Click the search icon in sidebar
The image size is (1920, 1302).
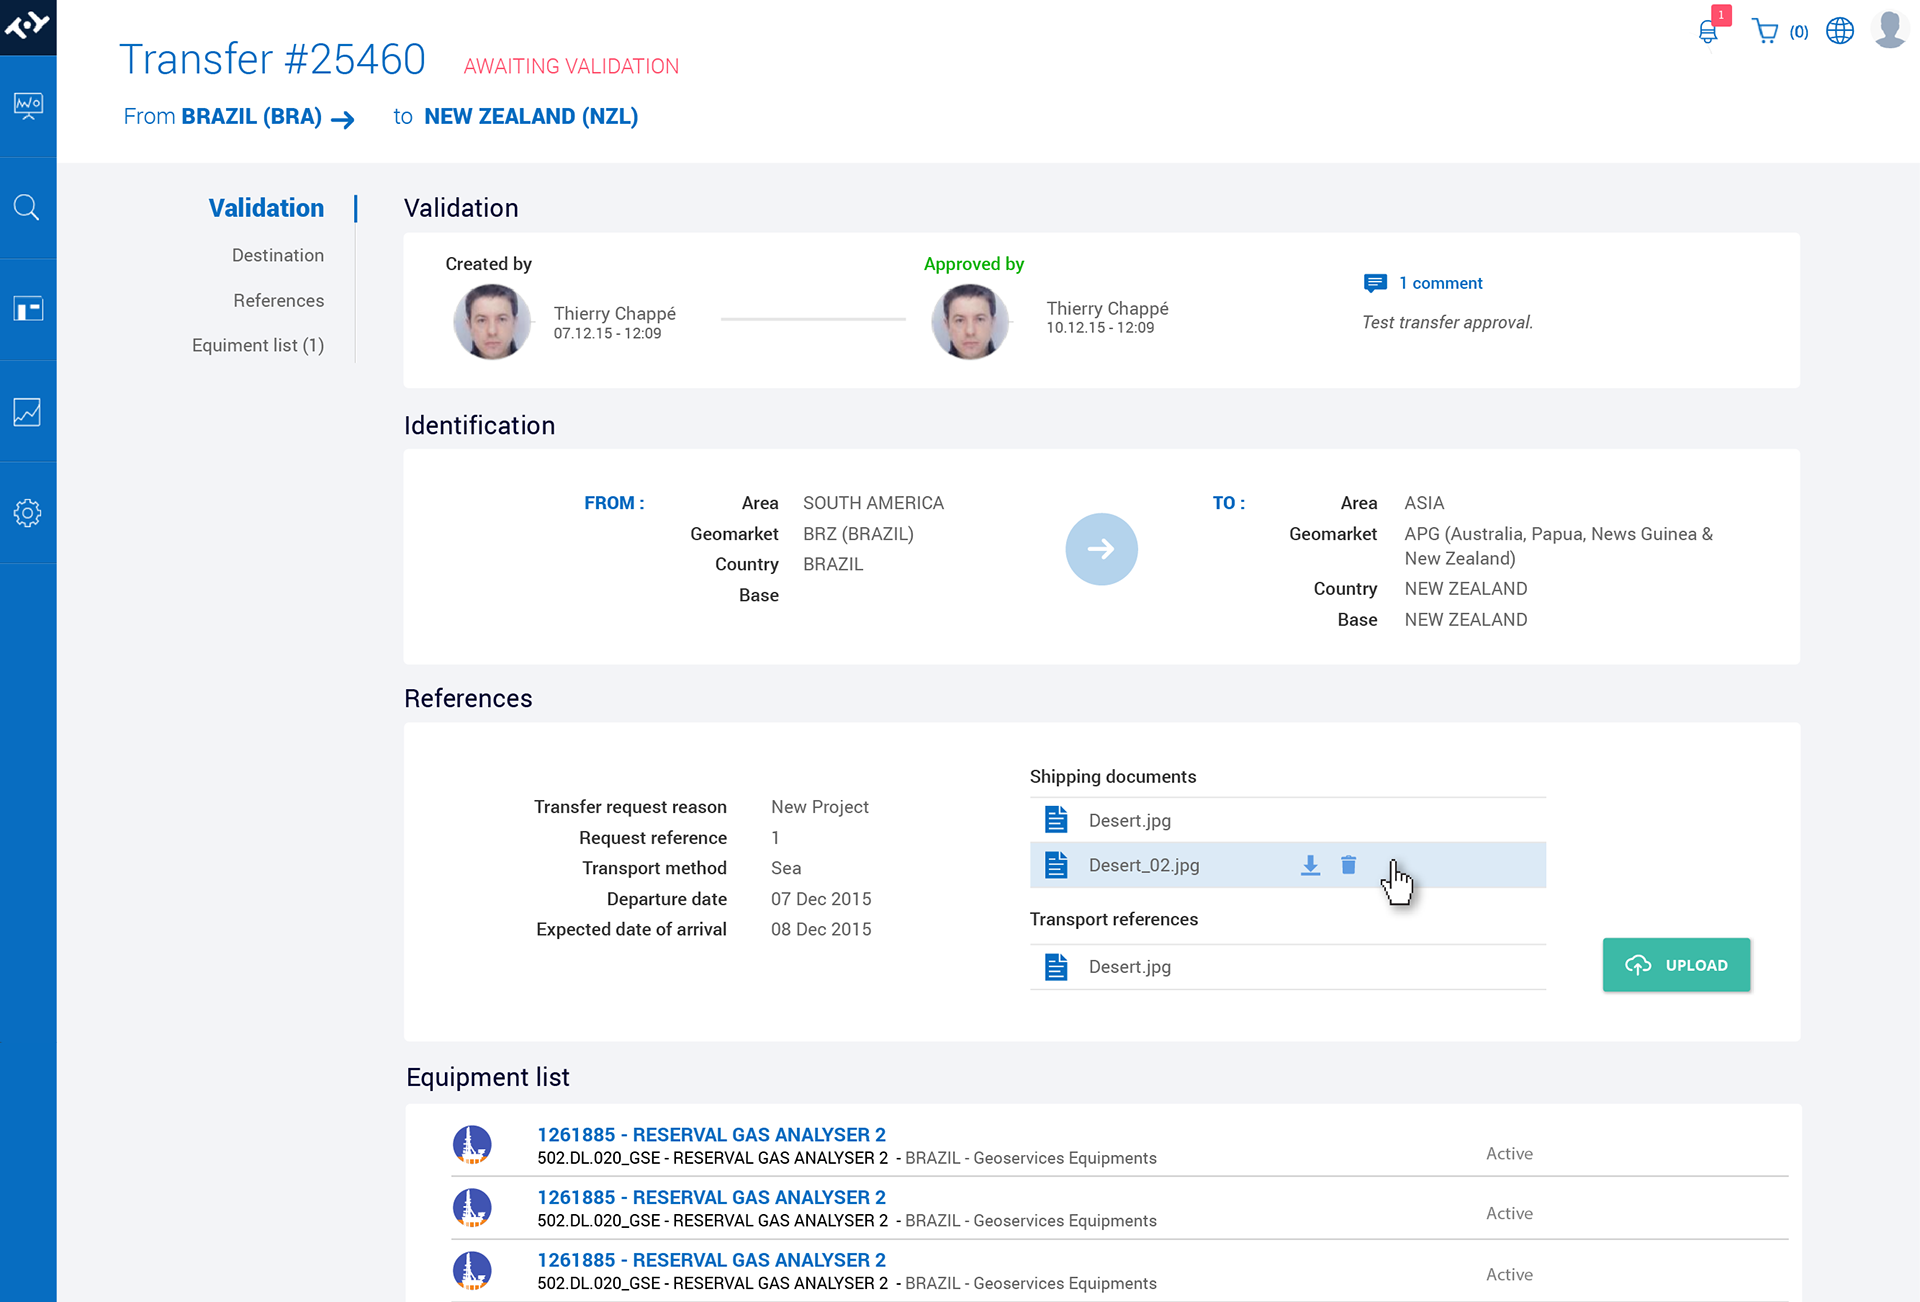pyautogui.click(x=27, y=208)
